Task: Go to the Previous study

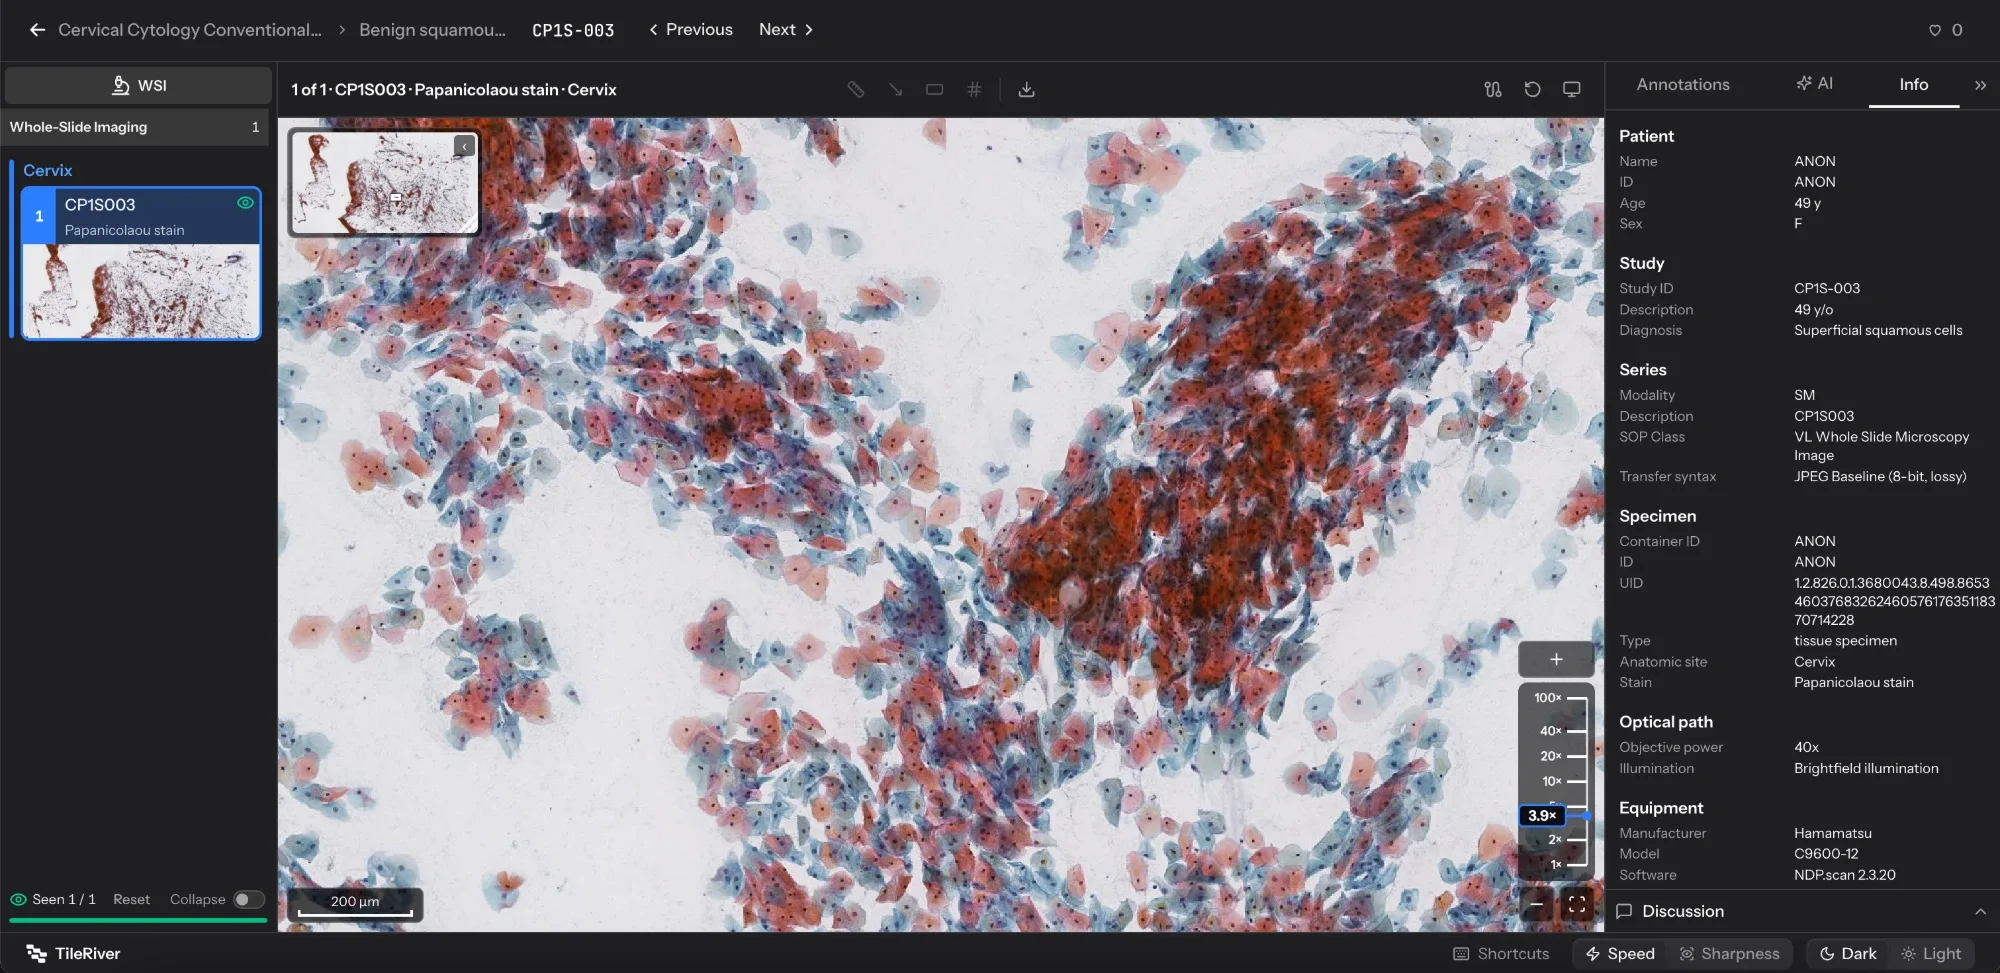Action: [691, 30]
